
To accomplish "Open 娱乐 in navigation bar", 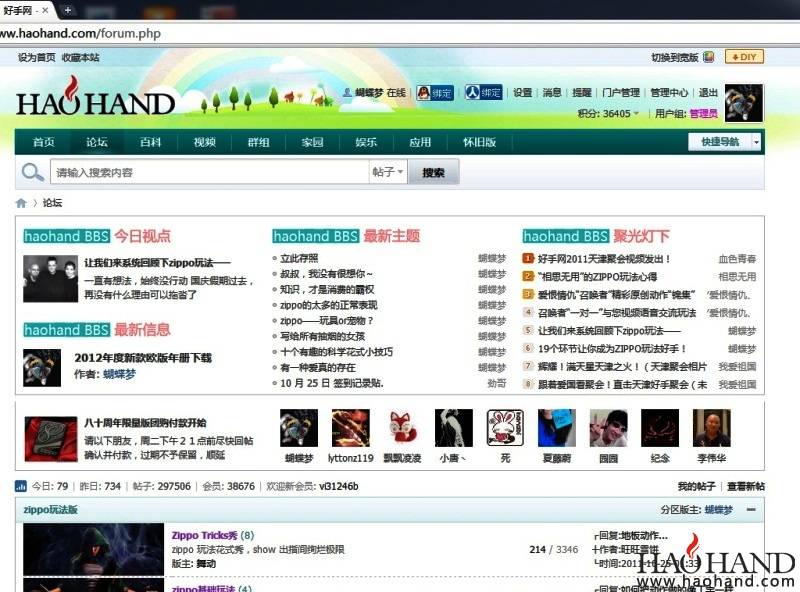I will click(x=366, y=142).
